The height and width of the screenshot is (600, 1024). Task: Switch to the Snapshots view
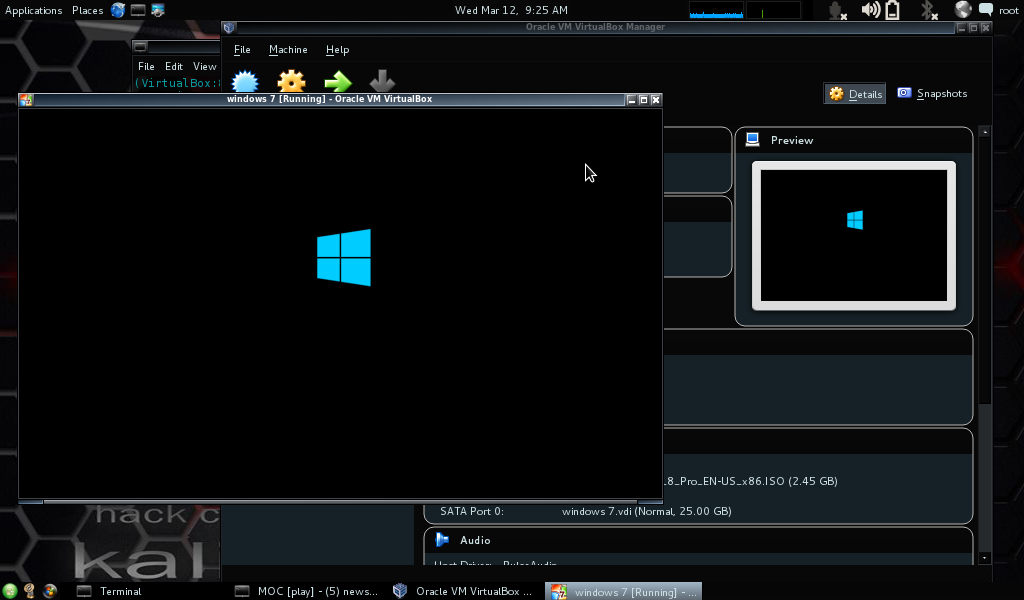point(932,93)
